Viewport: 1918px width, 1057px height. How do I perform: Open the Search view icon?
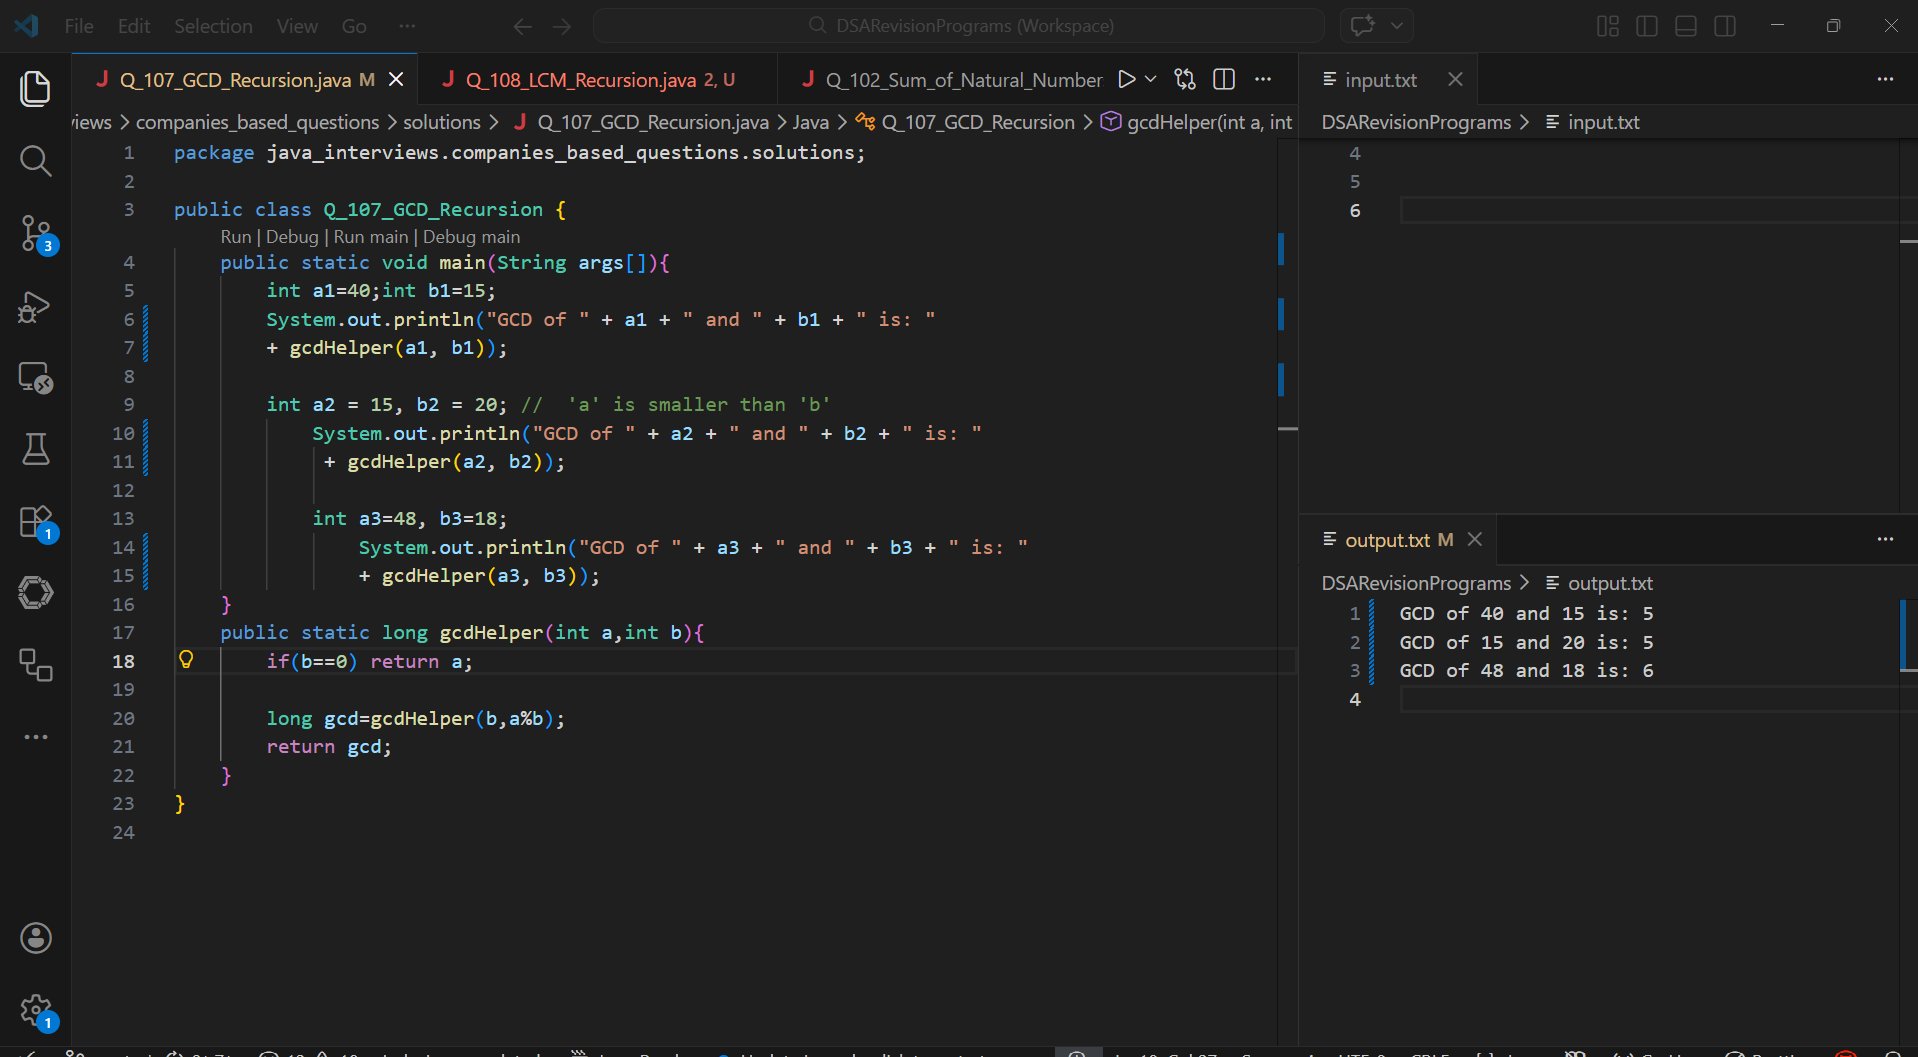(x=36, y=160)
